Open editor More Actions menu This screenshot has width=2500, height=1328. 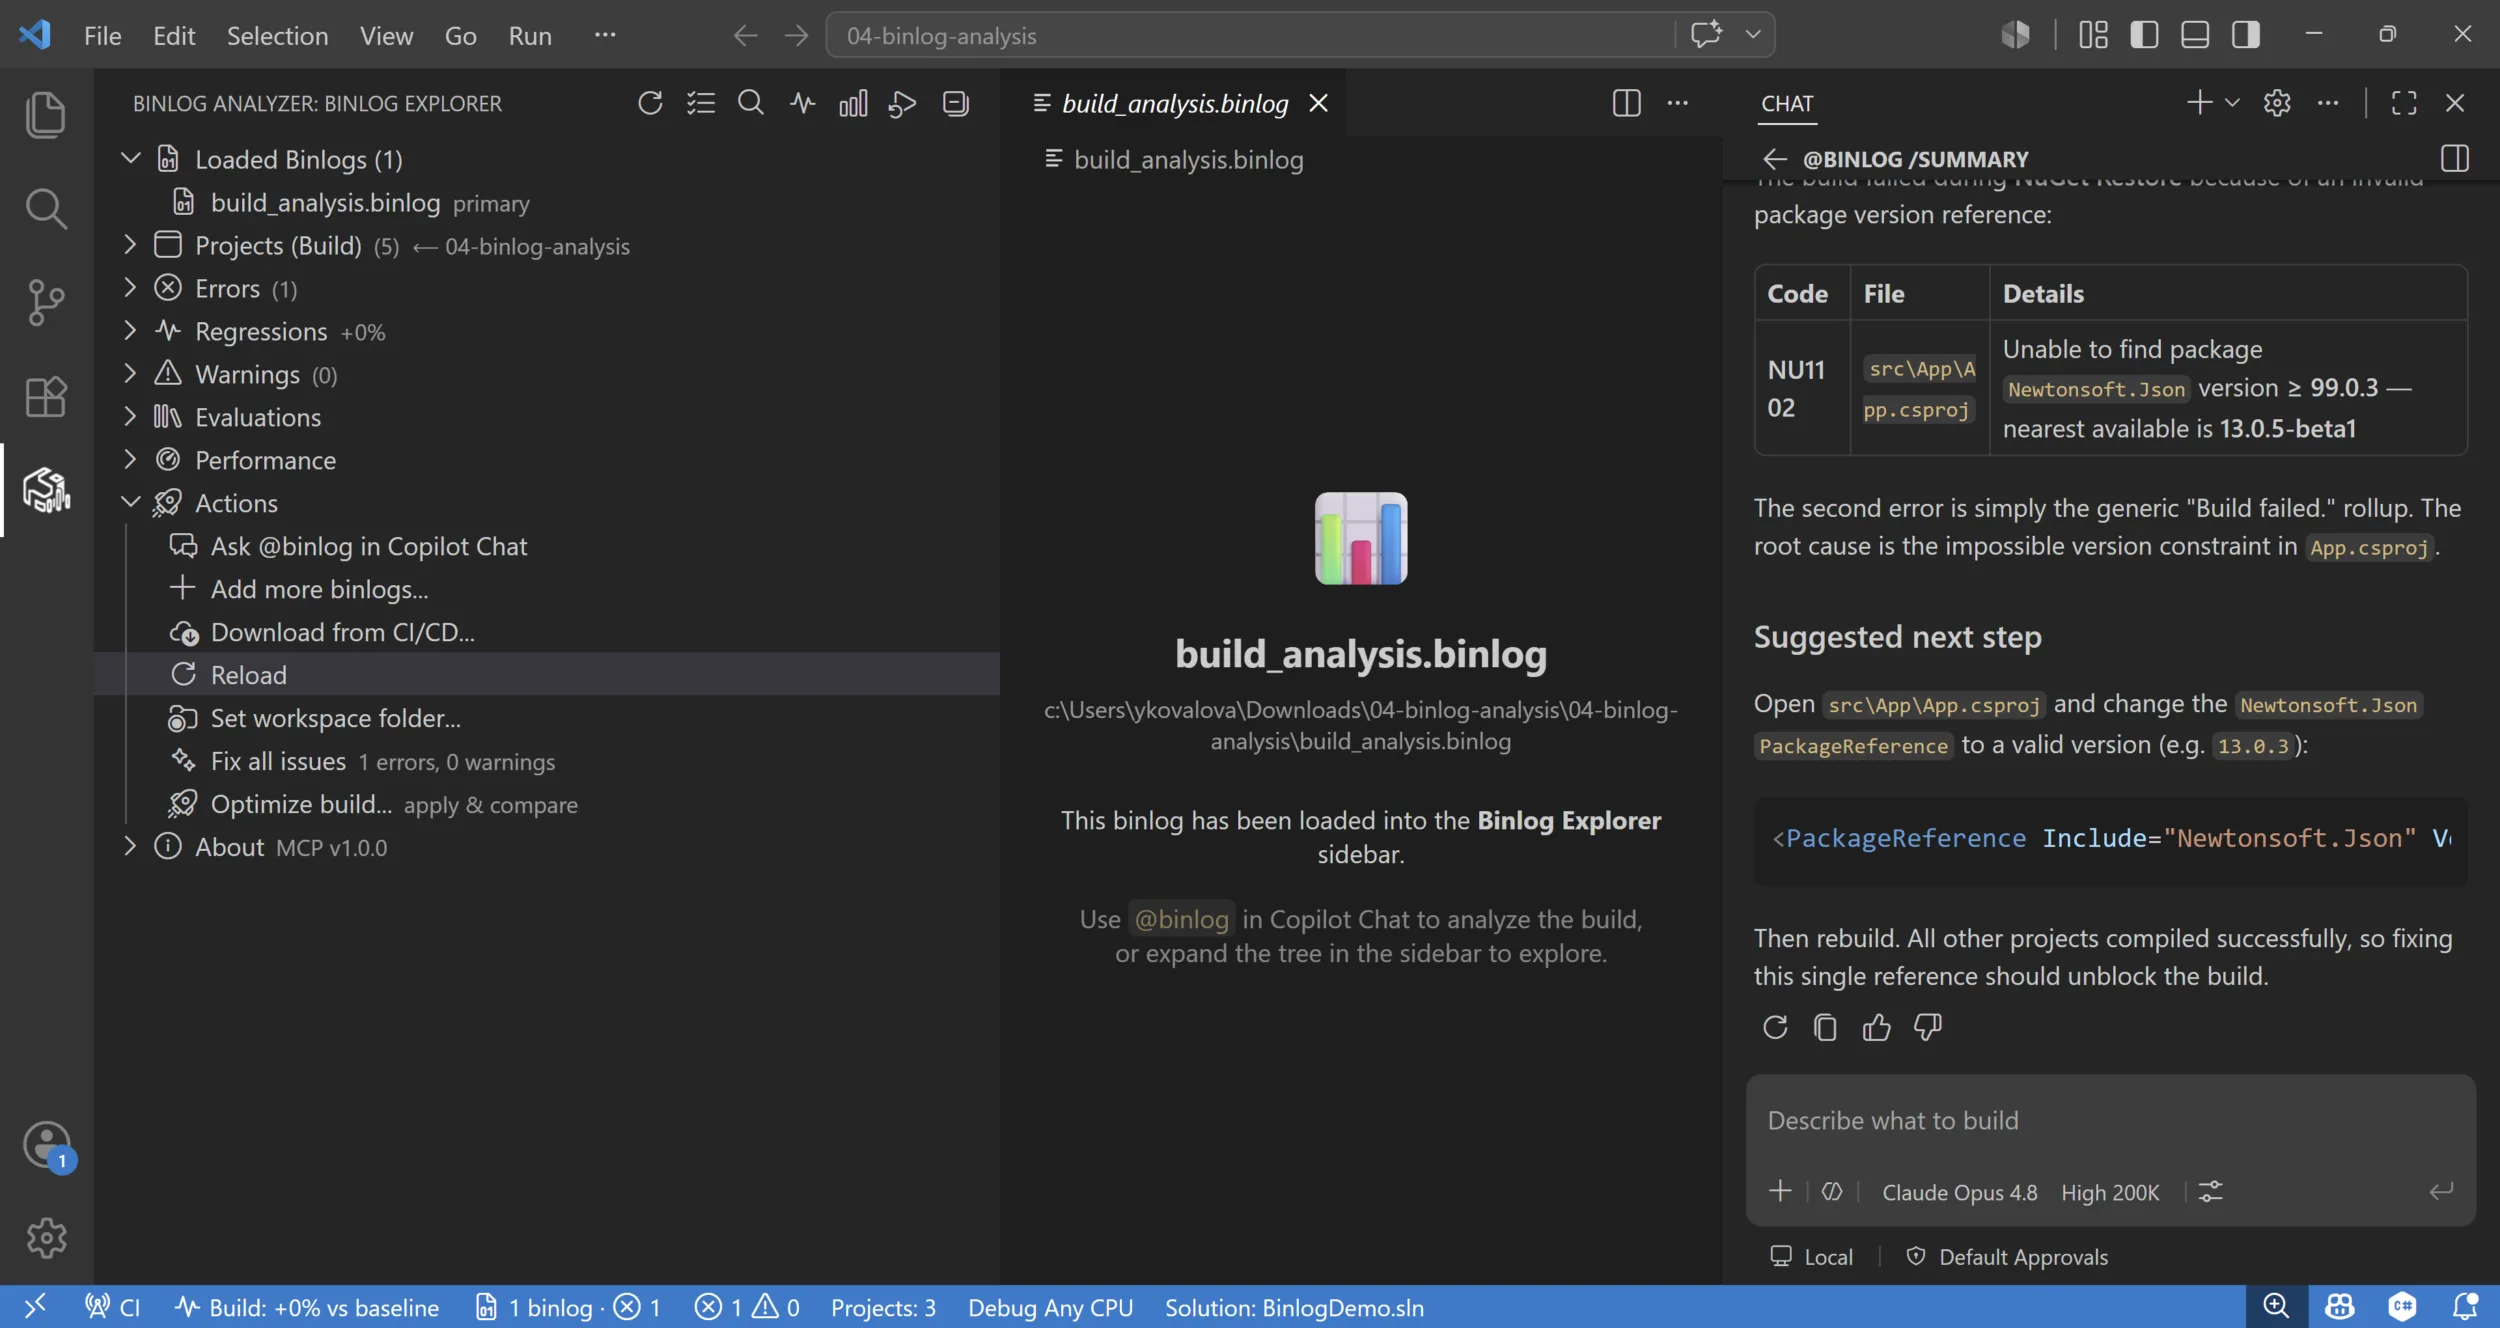[x=1678, y=103]
